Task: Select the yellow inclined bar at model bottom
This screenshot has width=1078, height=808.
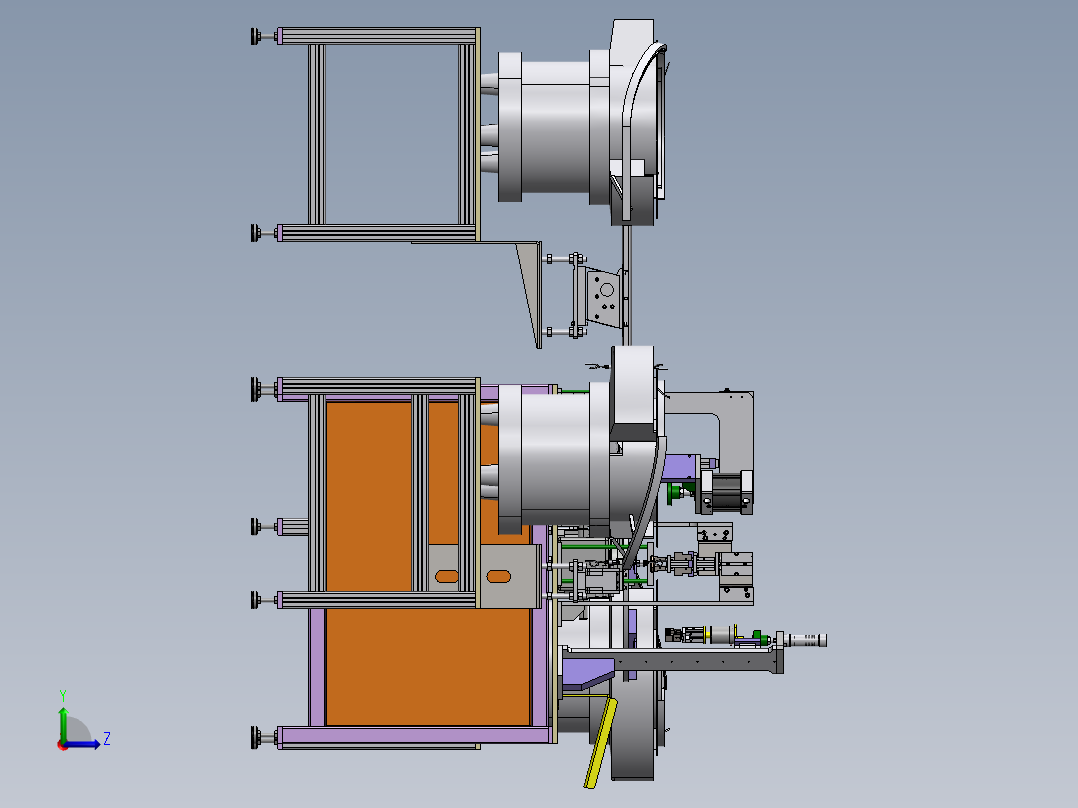Action: (600, 743)
